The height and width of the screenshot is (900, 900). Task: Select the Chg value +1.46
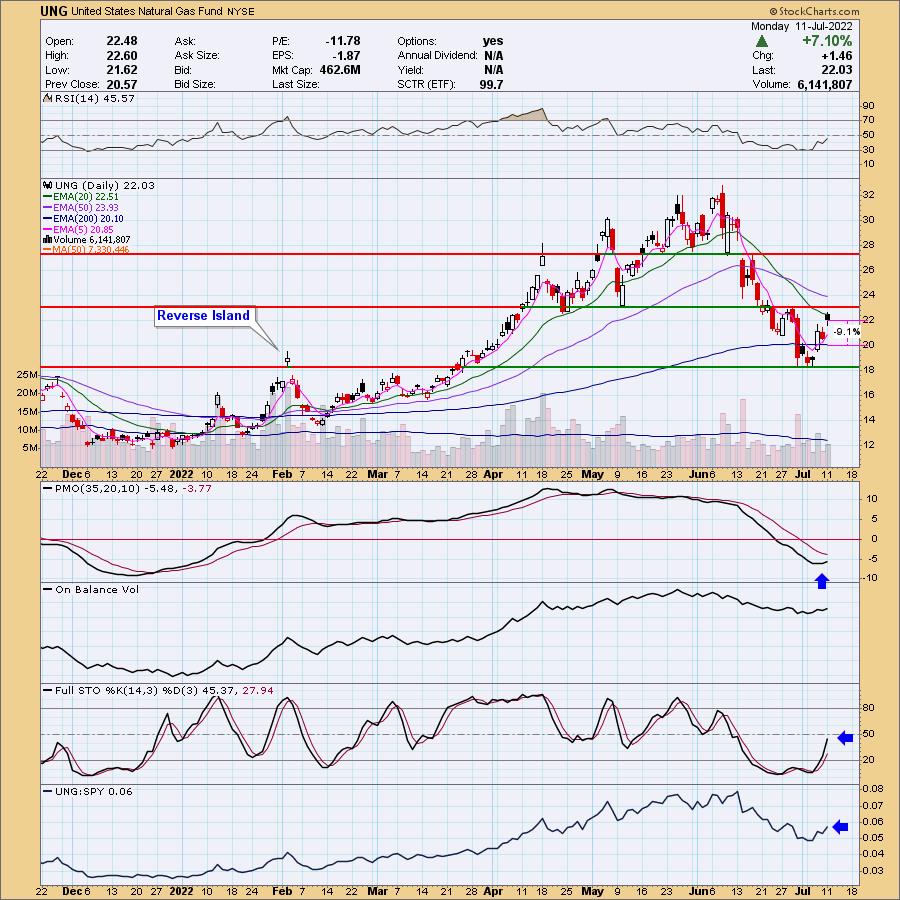(836, 55)
